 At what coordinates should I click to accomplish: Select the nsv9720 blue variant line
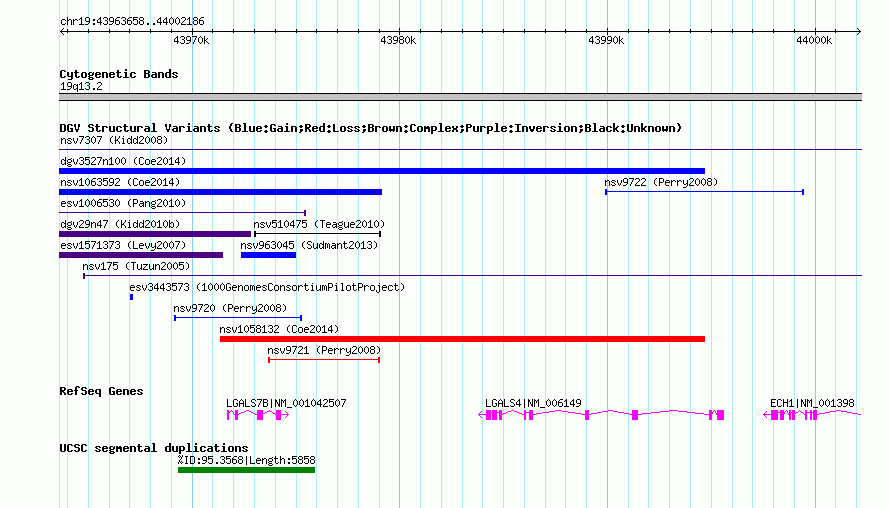(238, 318)
